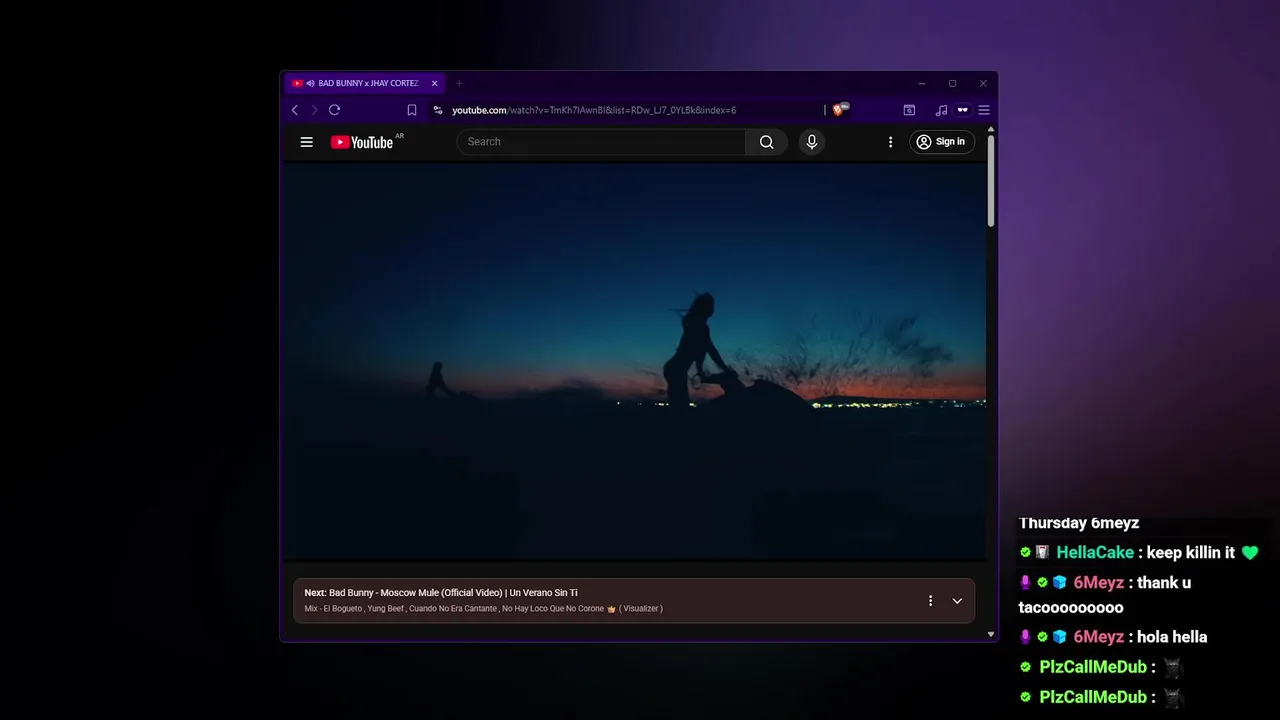Click the magnifying glass search button

(767, 142)
